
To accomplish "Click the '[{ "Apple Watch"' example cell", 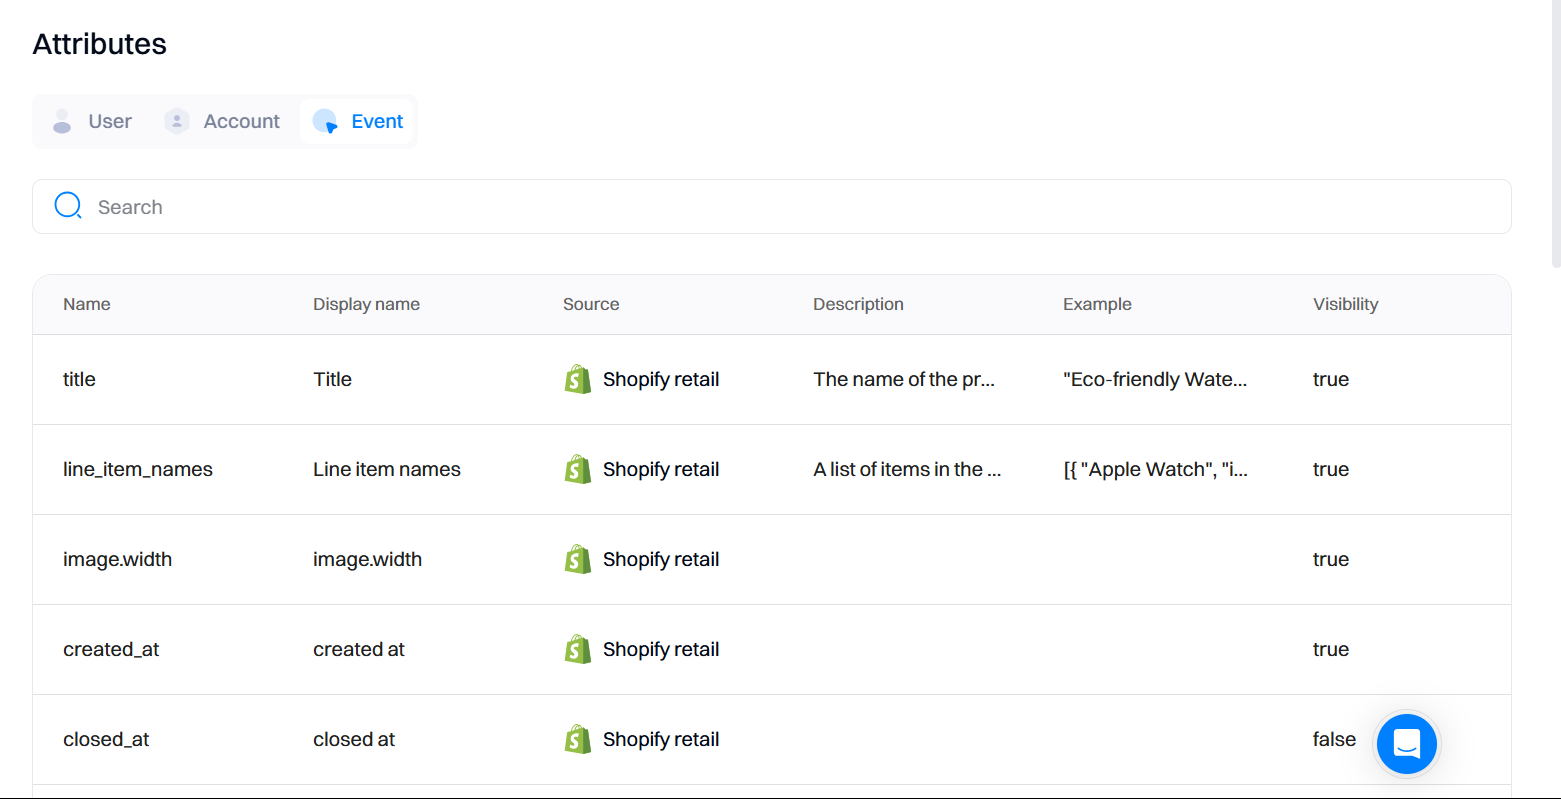I will coord(1155,469).
